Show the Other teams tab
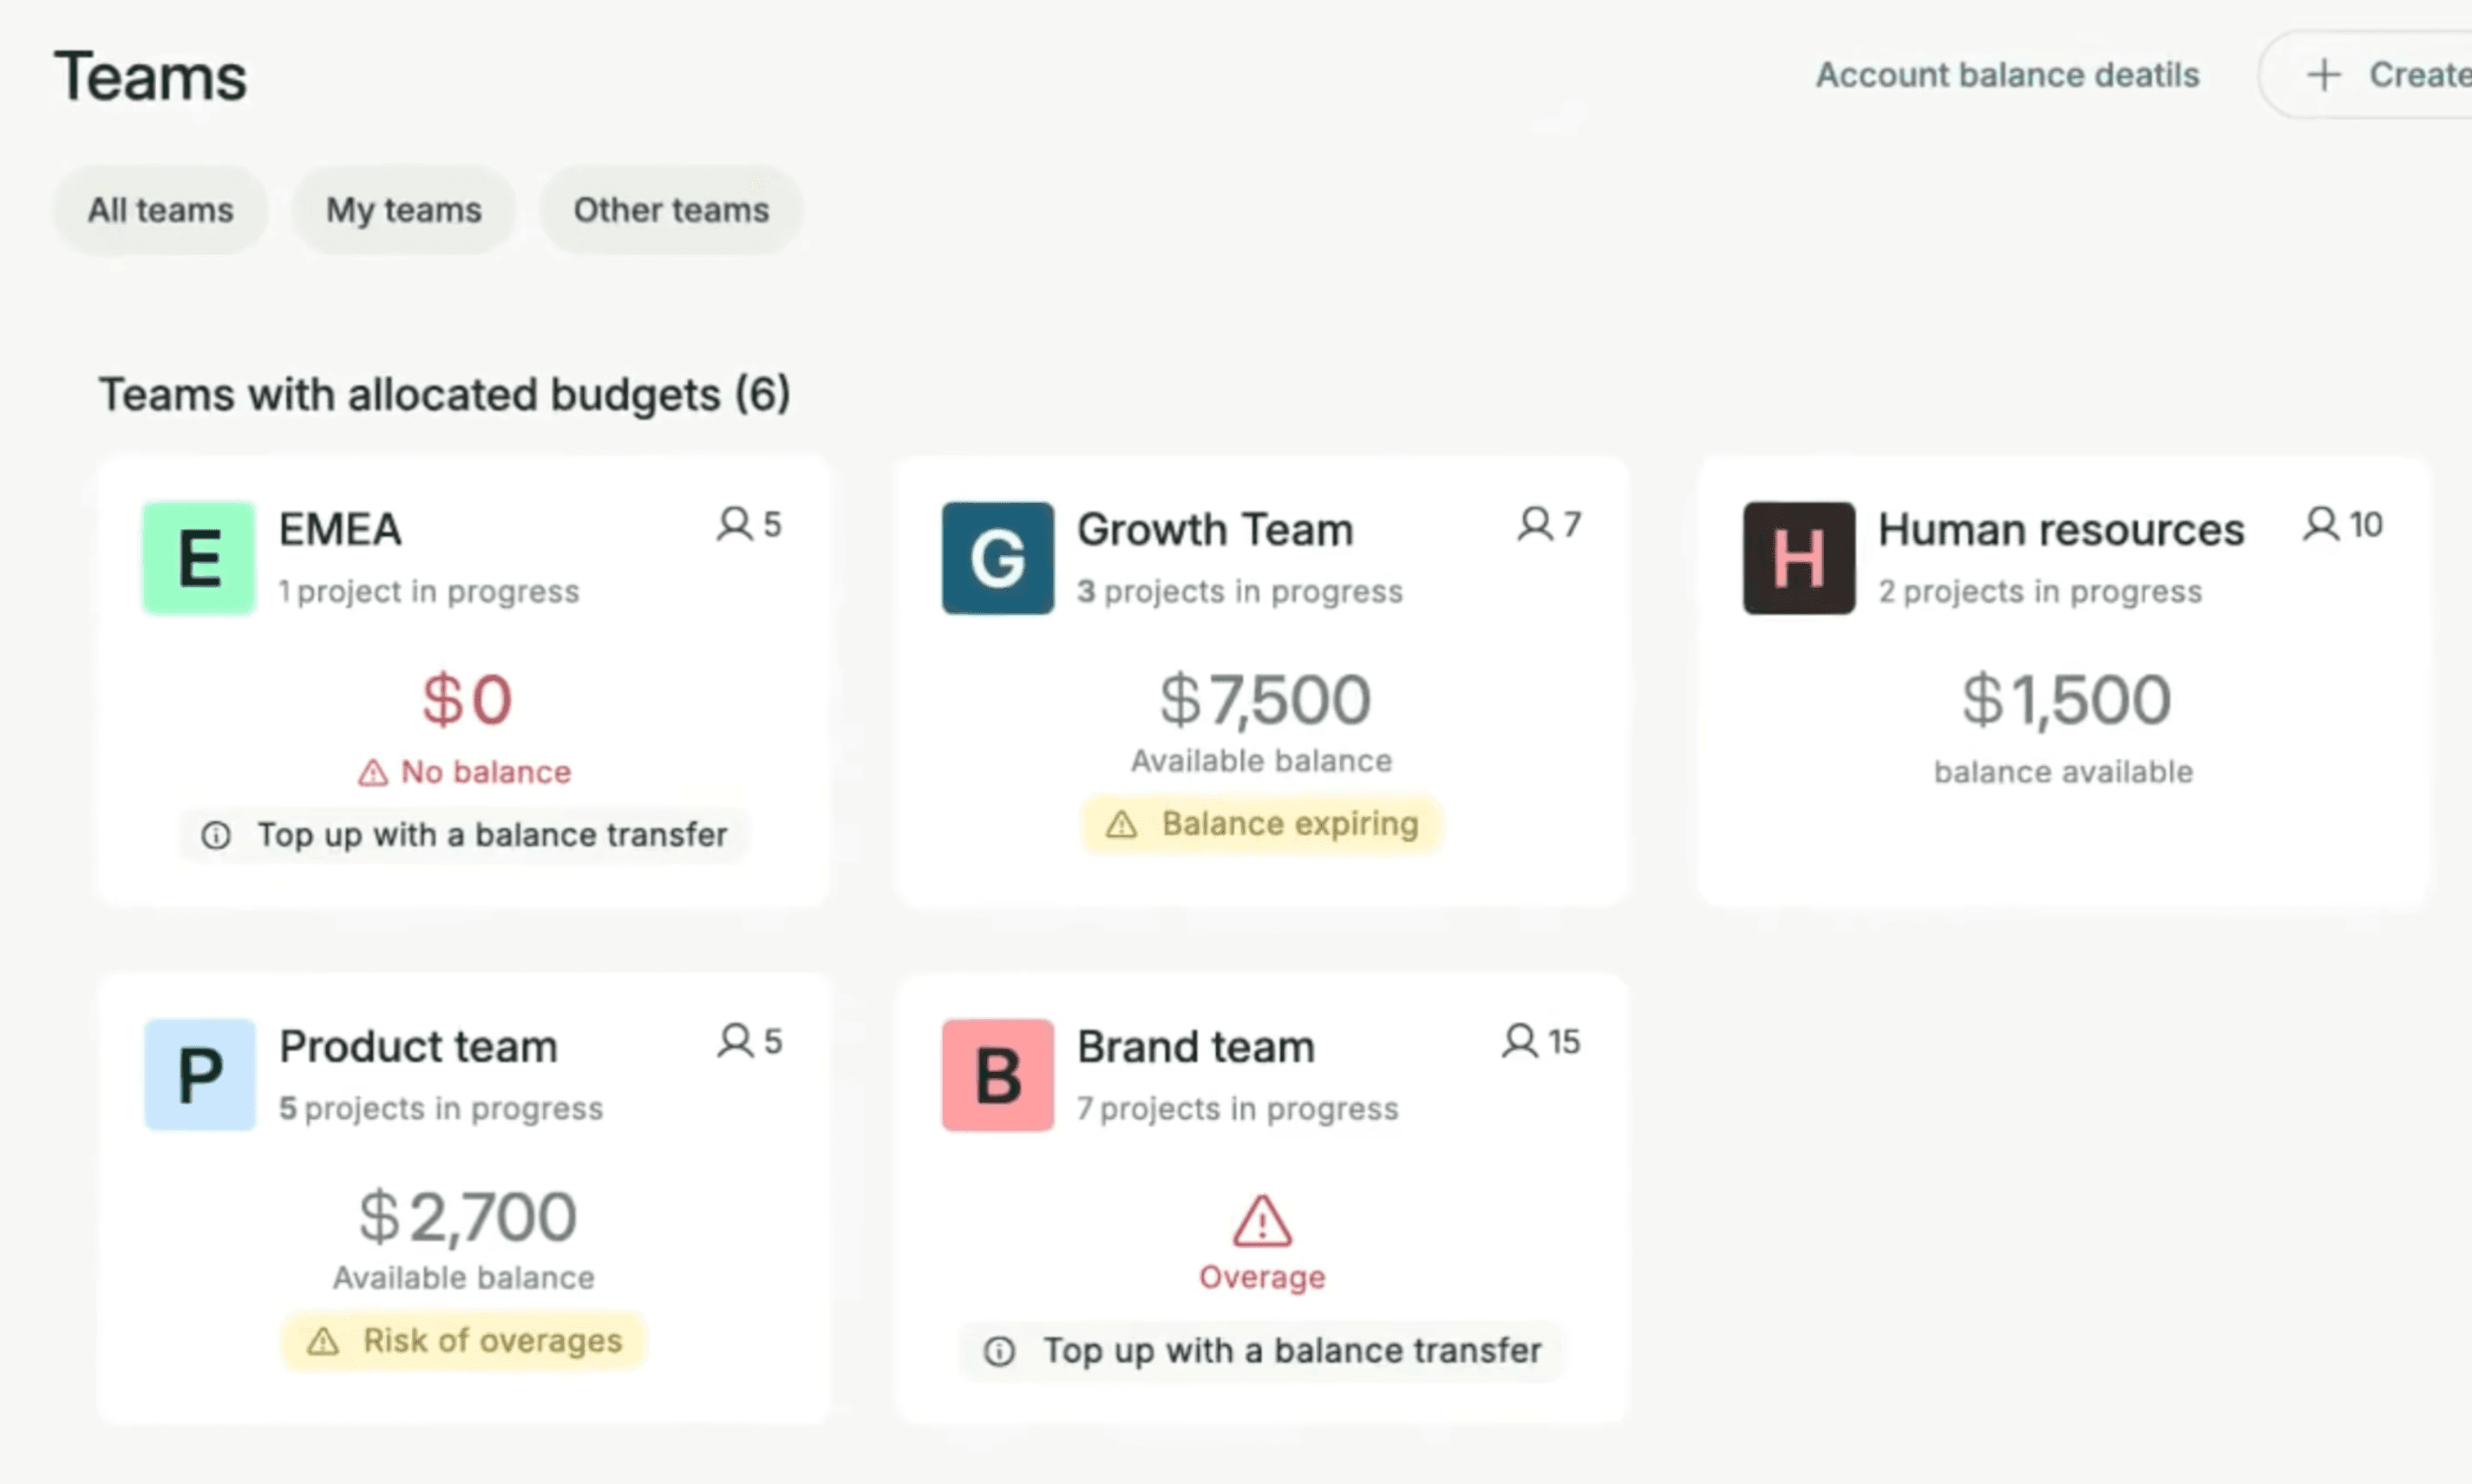The width and height of the screenshot is (2472, 1484). click(x=671, y=210)
